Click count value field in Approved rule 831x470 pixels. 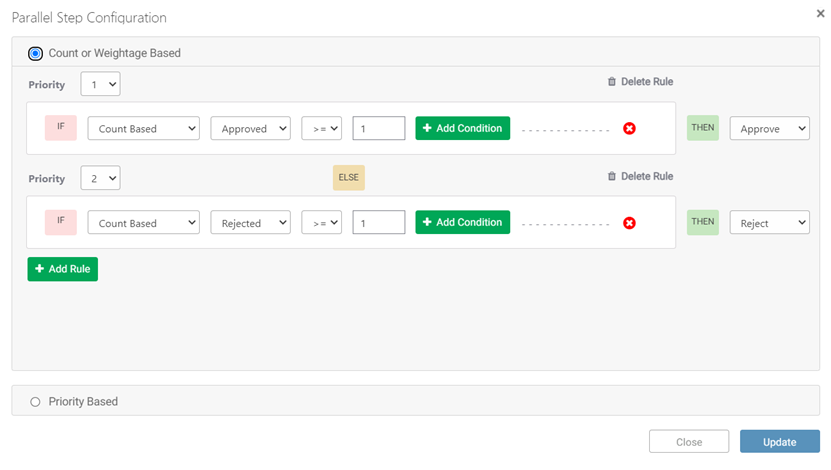tap(378, 129)
